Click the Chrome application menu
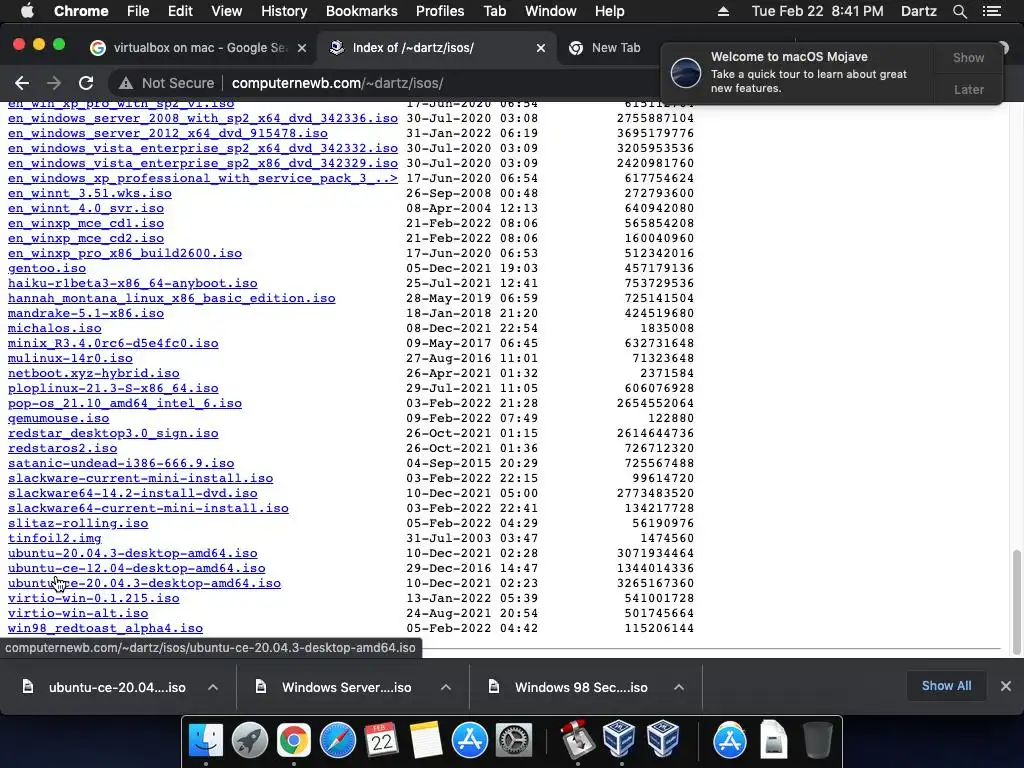The width and height of the screenshot is (1024, 768). click(81, 11)
